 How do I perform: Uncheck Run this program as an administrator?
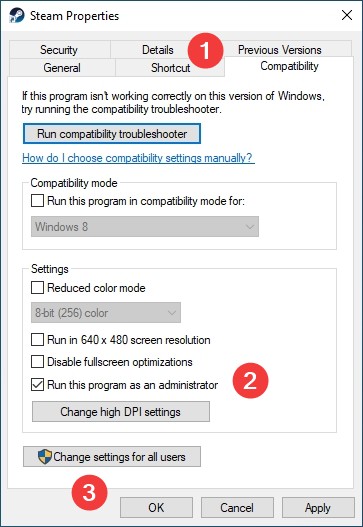point(37,384)
